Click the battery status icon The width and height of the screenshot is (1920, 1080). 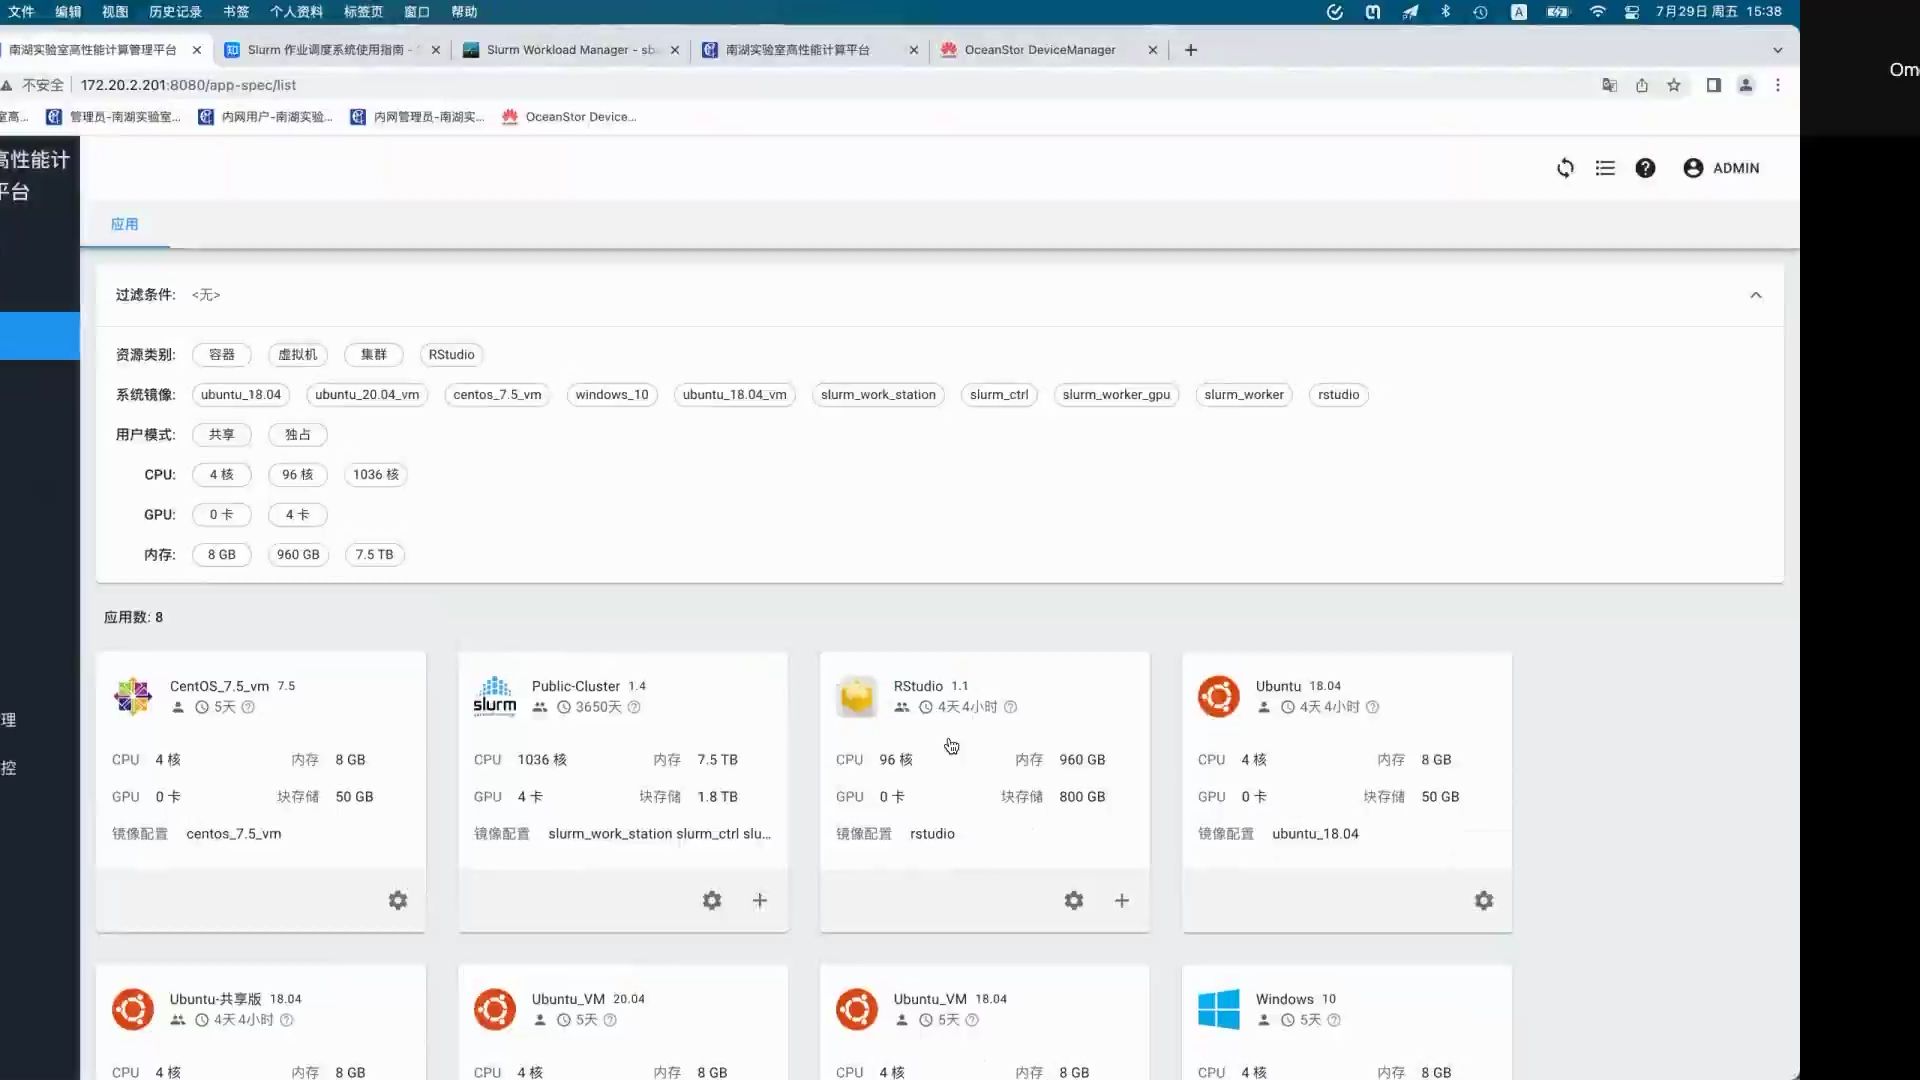pos(1558,12)
